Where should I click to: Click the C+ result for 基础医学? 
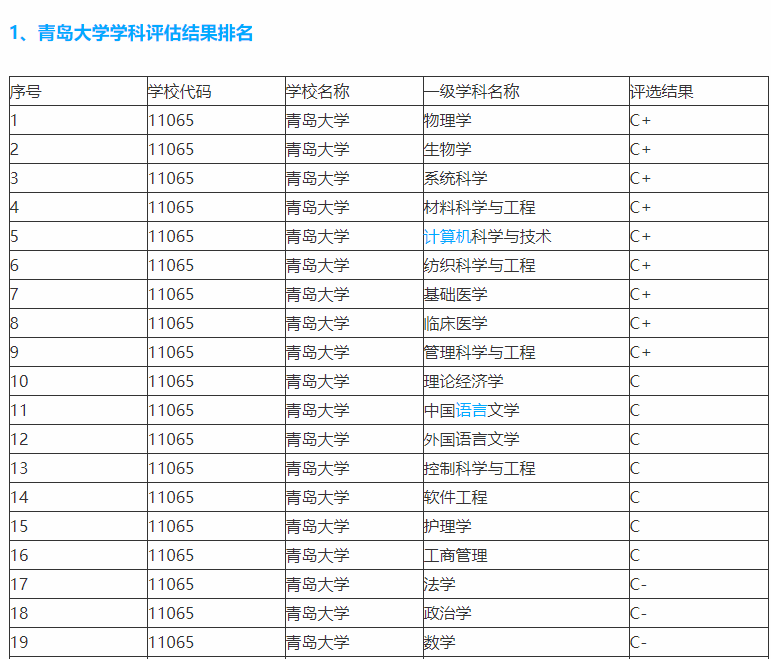[x=699, y=295]
